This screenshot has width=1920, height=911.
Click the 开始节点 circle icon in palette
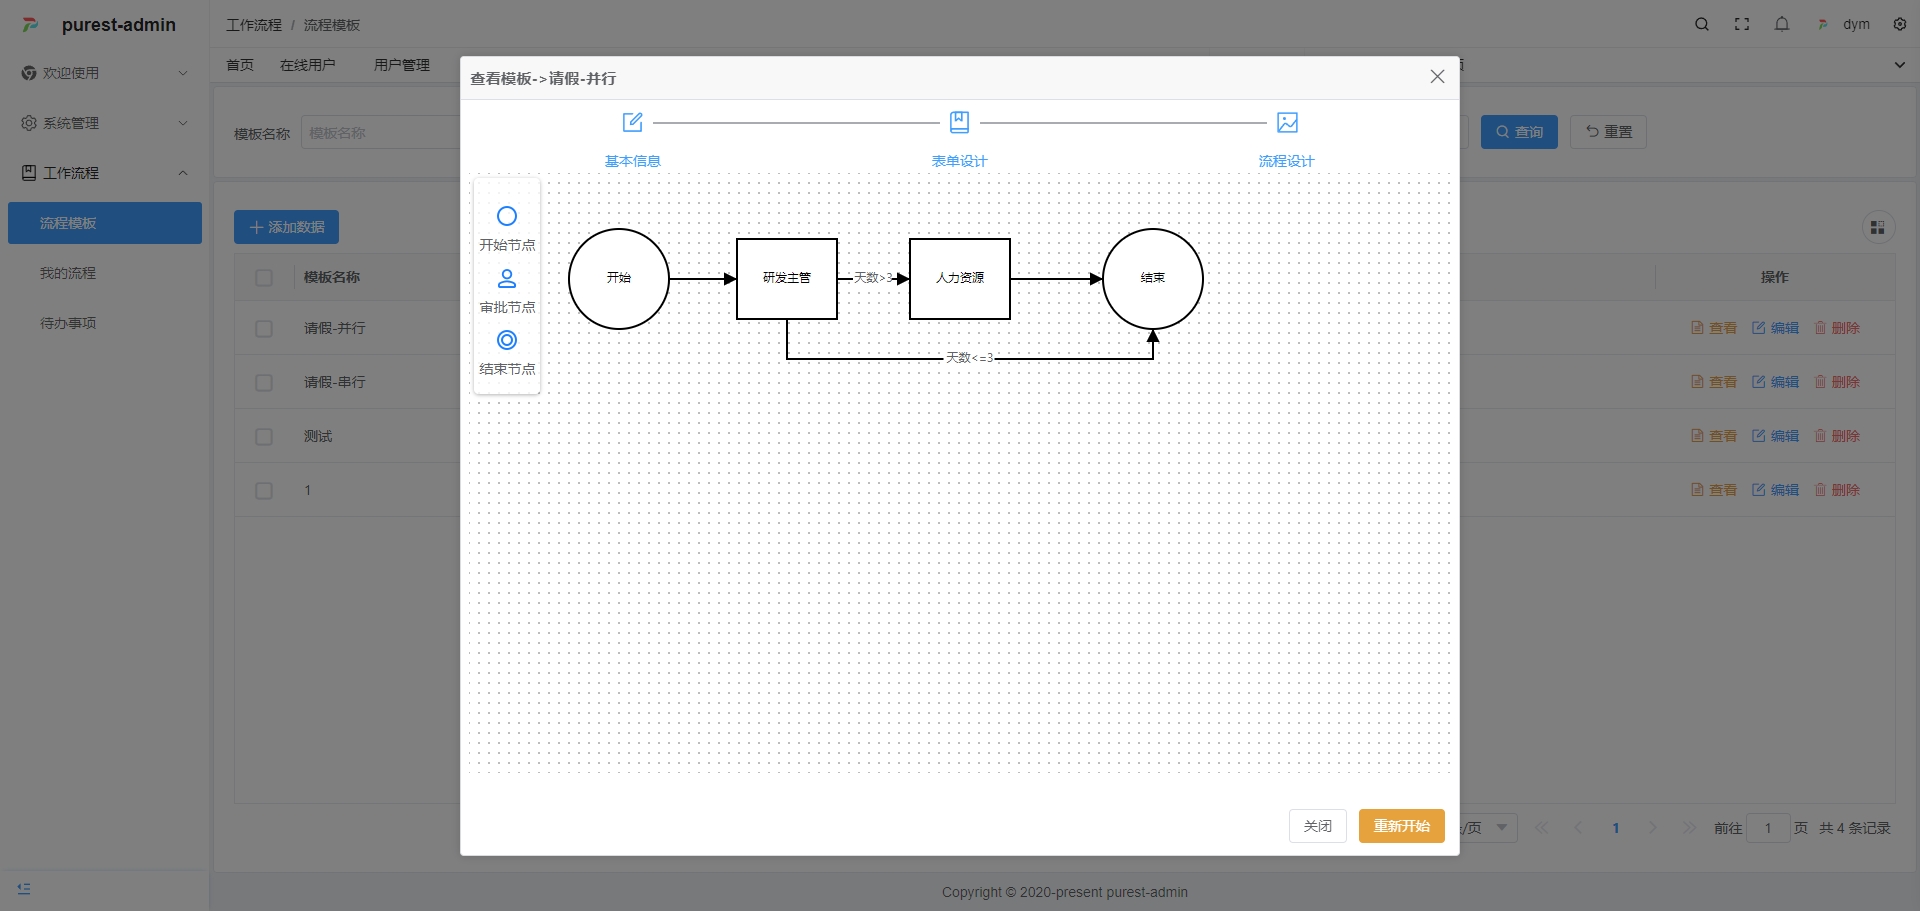click(x=507, y=216)
